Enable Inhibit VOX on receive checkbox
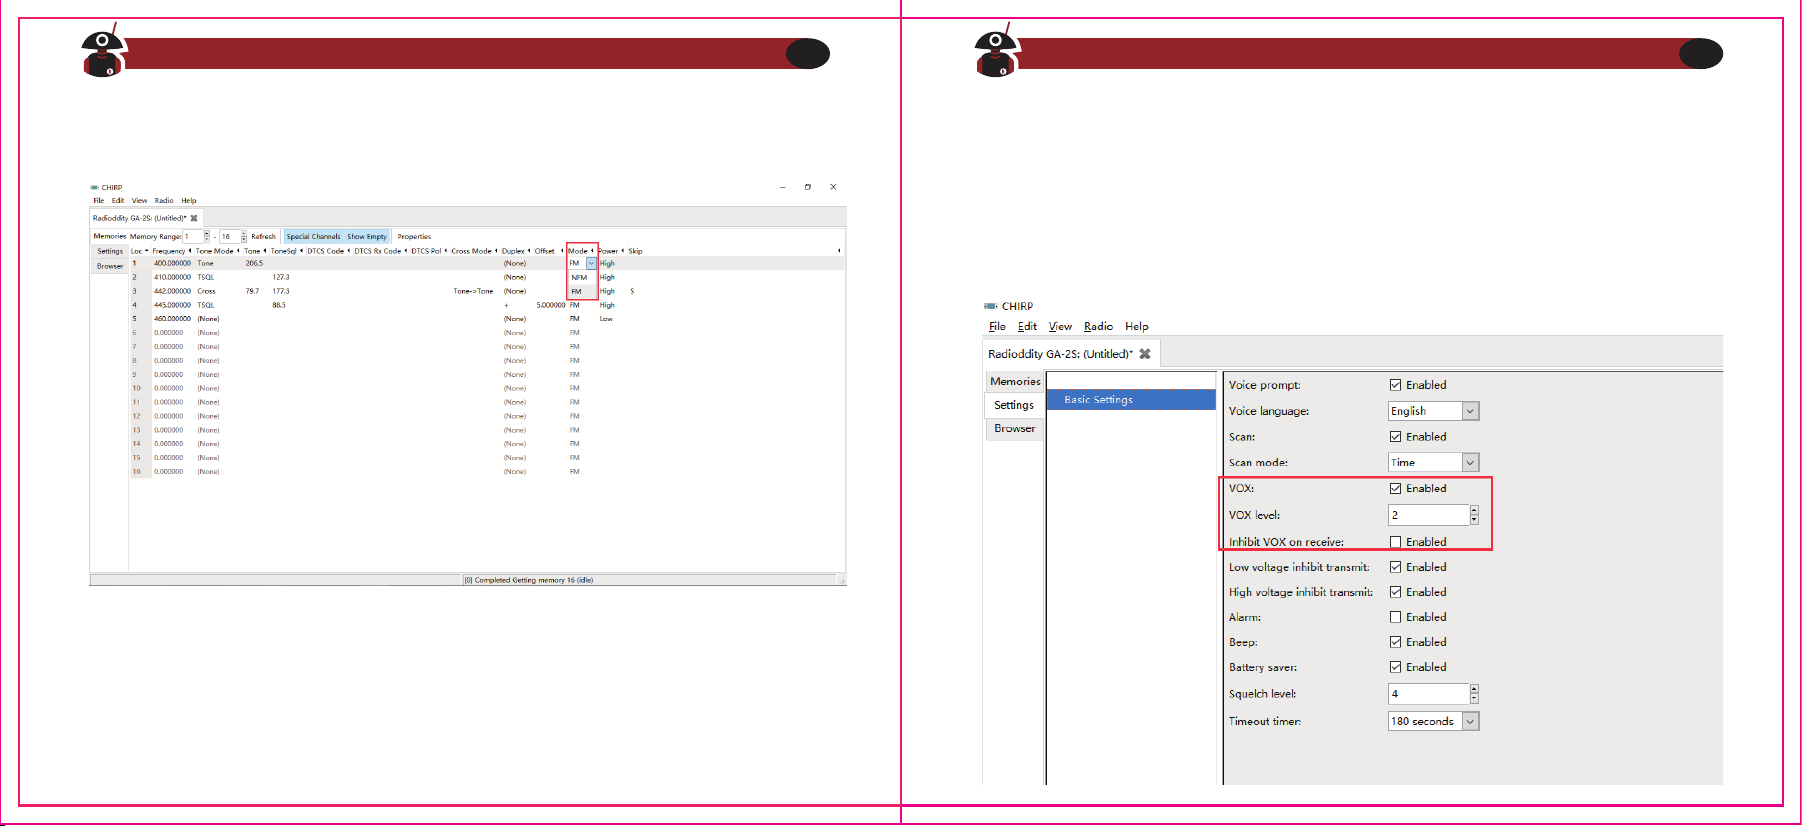This screenshot has width=1803, height=826. point(1395,543)
